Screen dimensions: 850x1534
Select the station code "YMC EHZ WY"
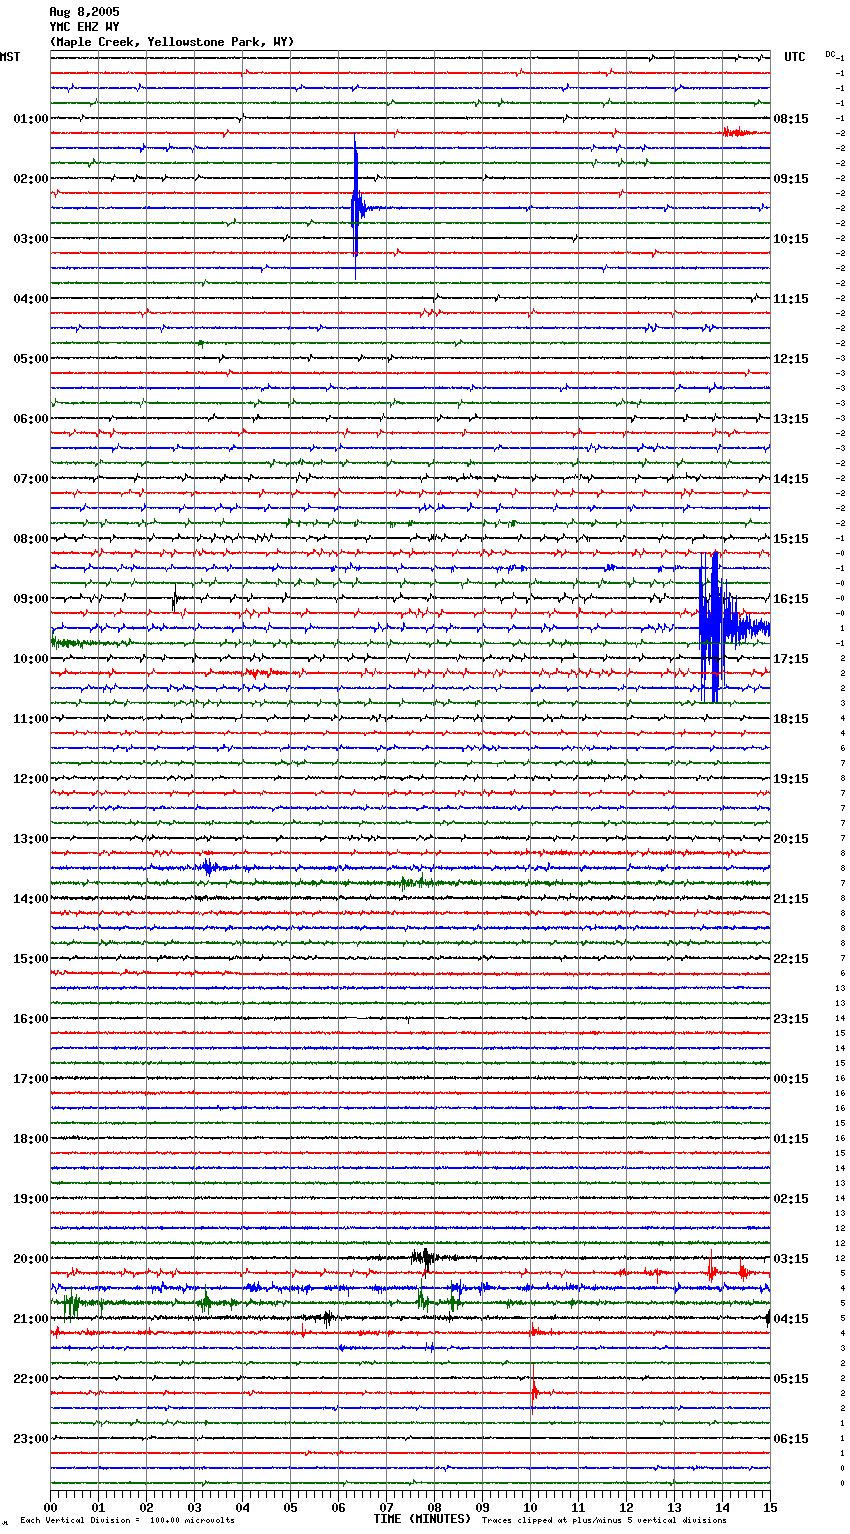(x=84, y=27)
